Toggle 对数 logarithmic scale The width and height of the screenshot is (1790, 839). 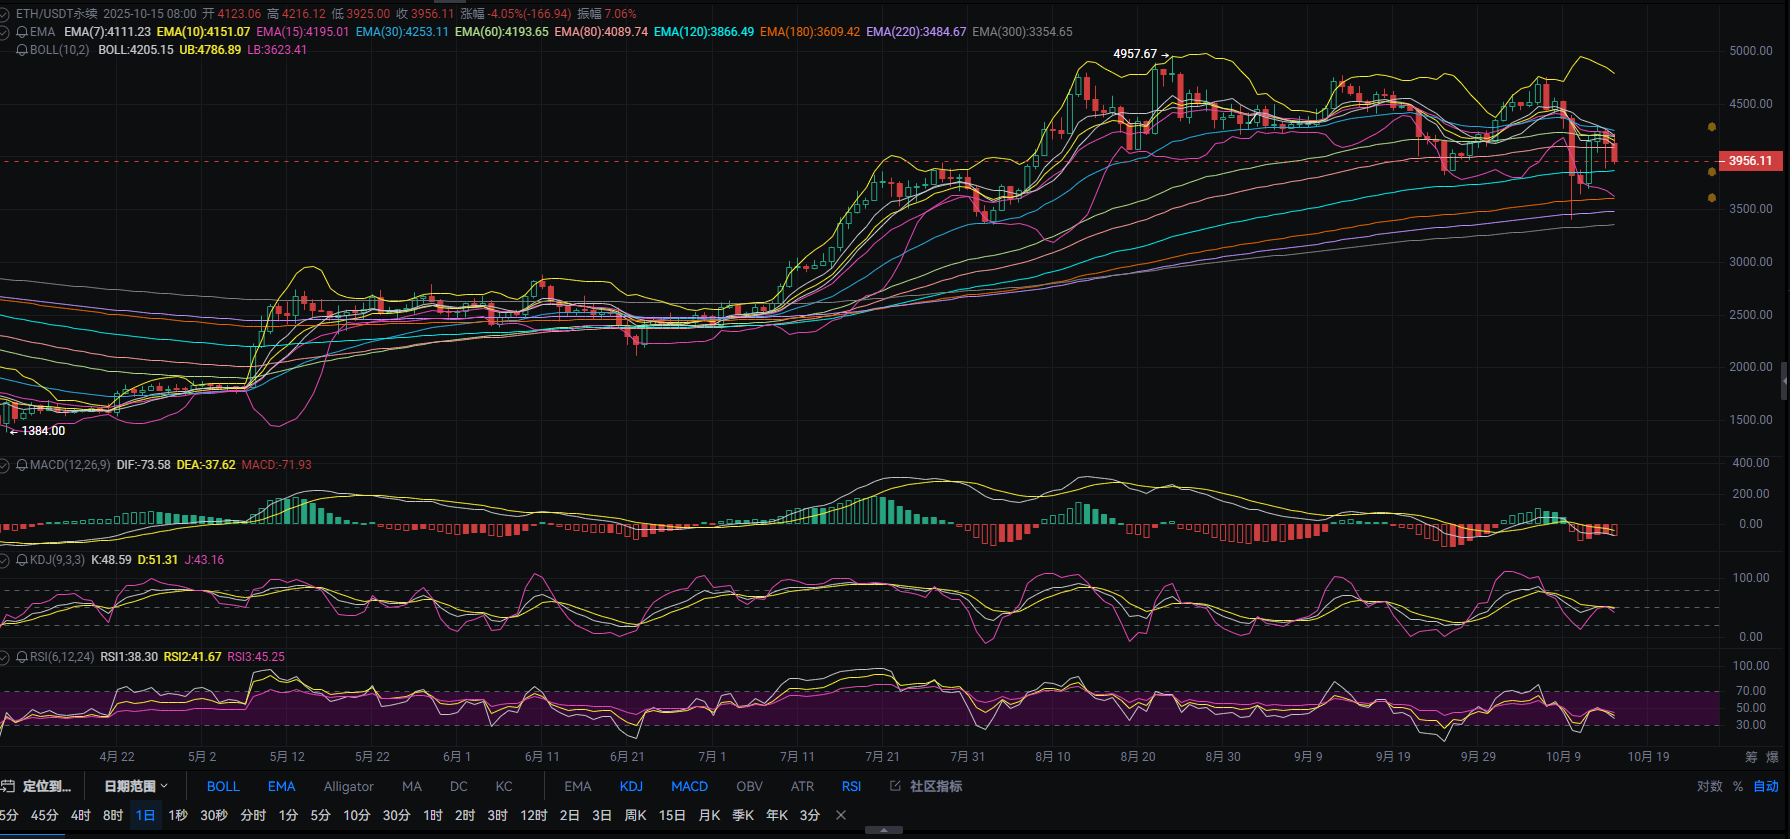(1709, 786)
